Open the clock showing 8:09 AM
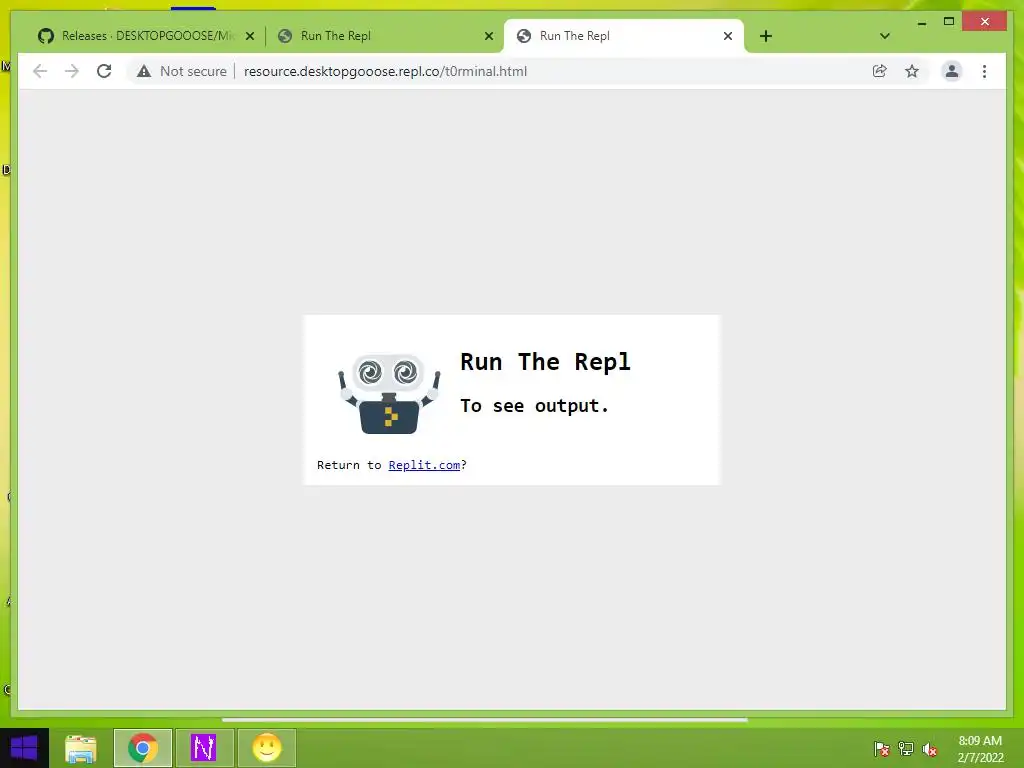Viewport: 1024px width, 768px height. click(x=980, y=749)
